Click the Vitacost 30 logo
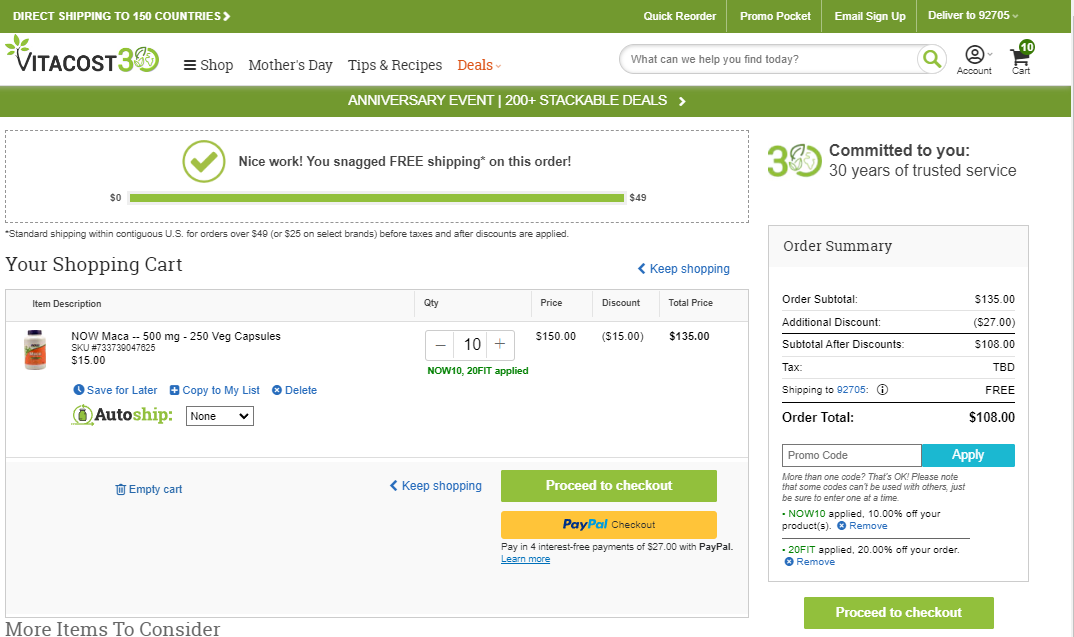The width and height of the screenshot is (1074, 637). pos(82,55)
